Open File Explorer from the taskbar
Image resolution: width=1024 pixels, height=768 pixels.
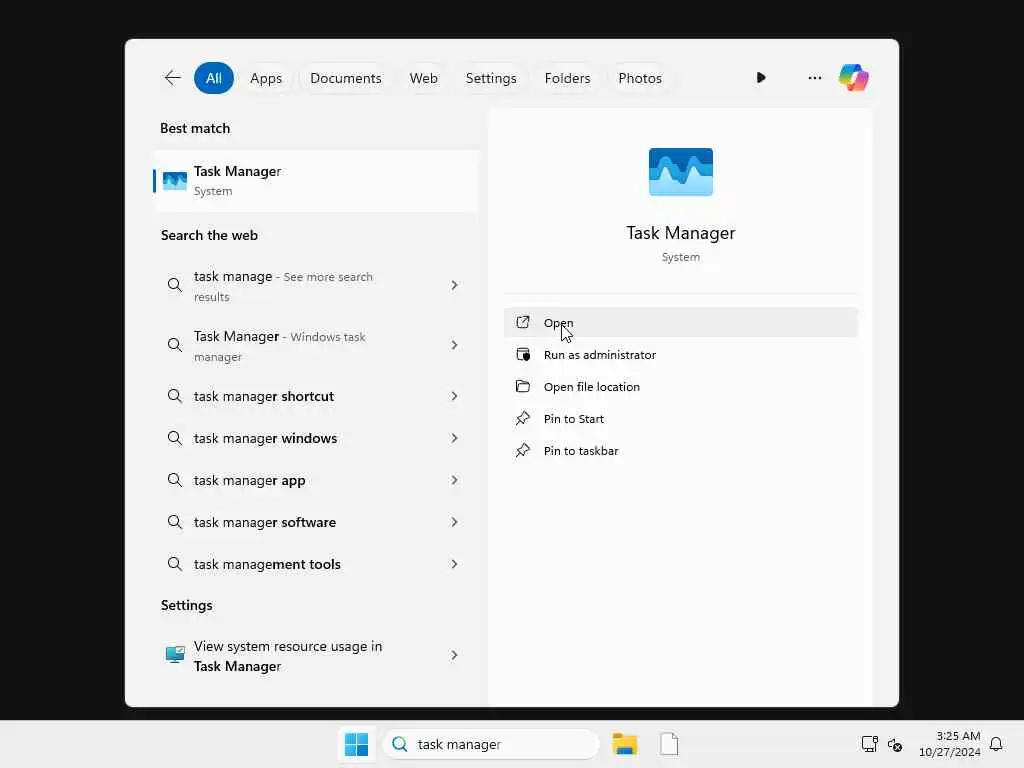[x=624, y=744]
